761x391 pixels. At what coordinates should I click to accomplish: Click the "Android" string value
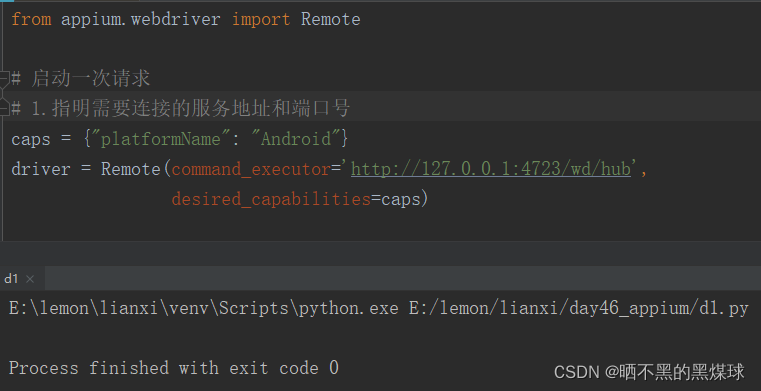296,139
